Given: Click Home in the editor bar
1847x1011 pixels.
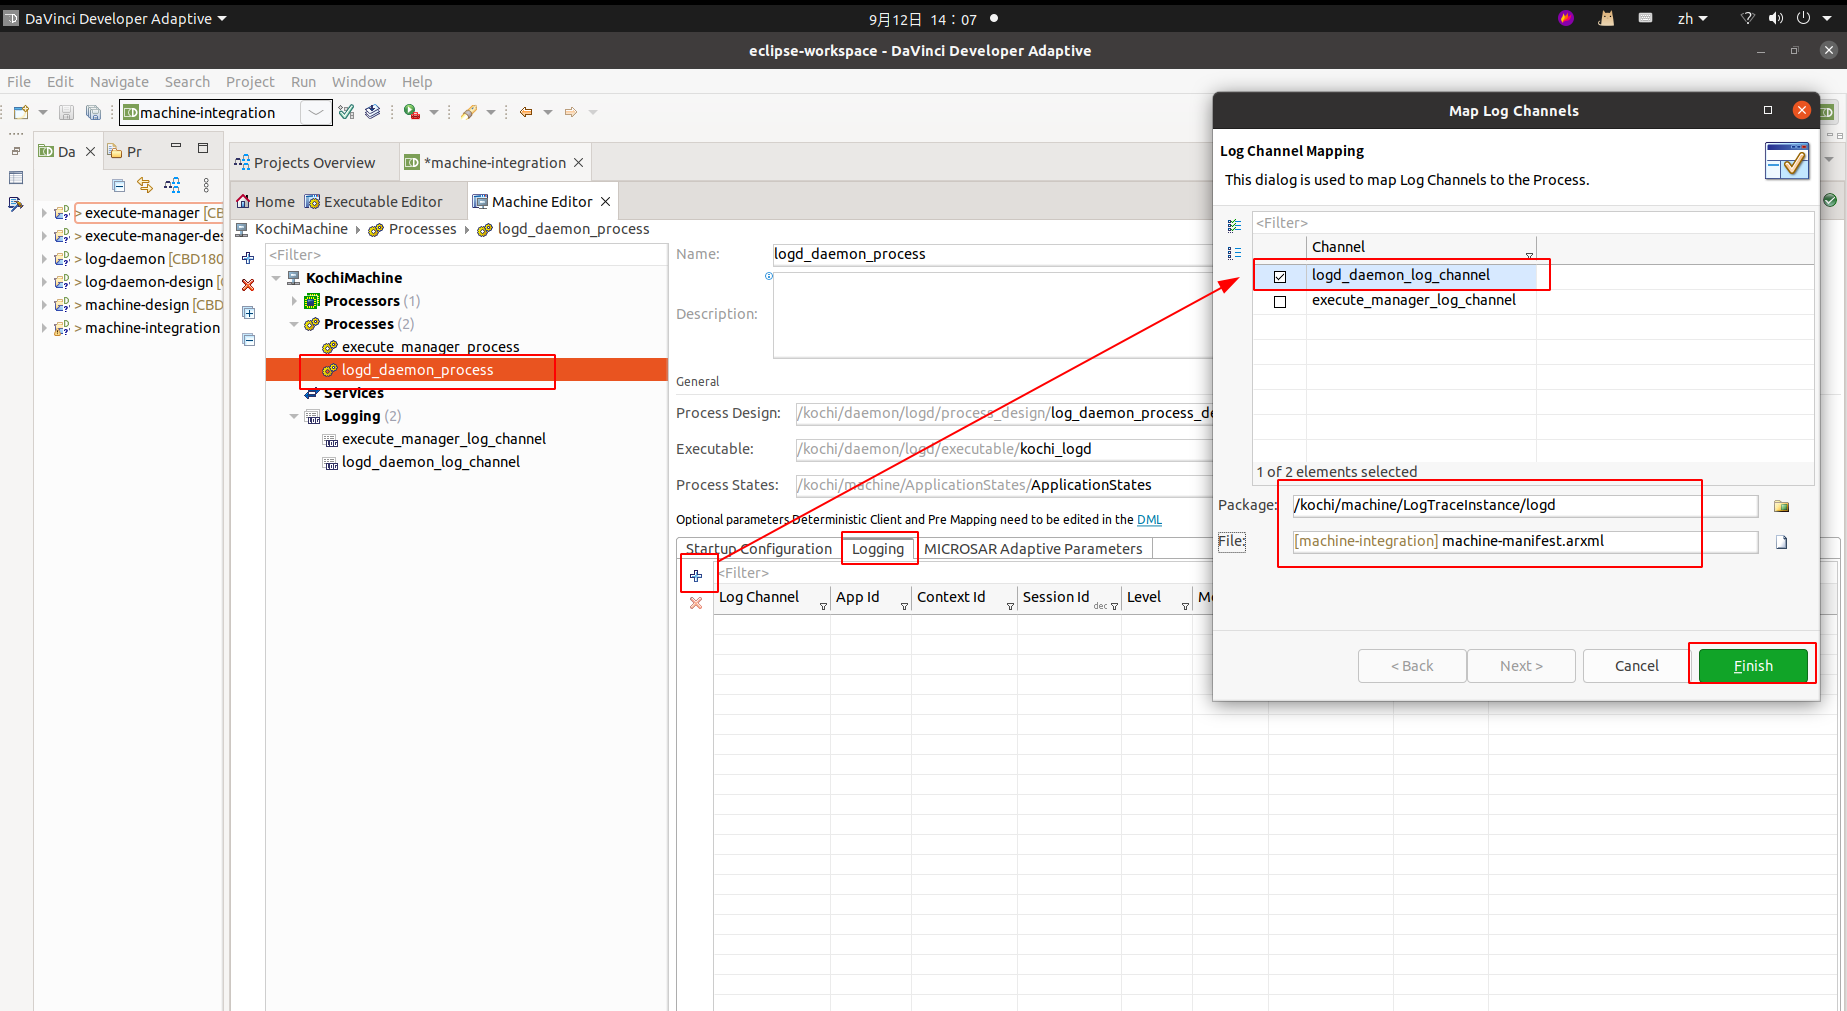Looking at the screenshot, I should [x=265, y=202].
